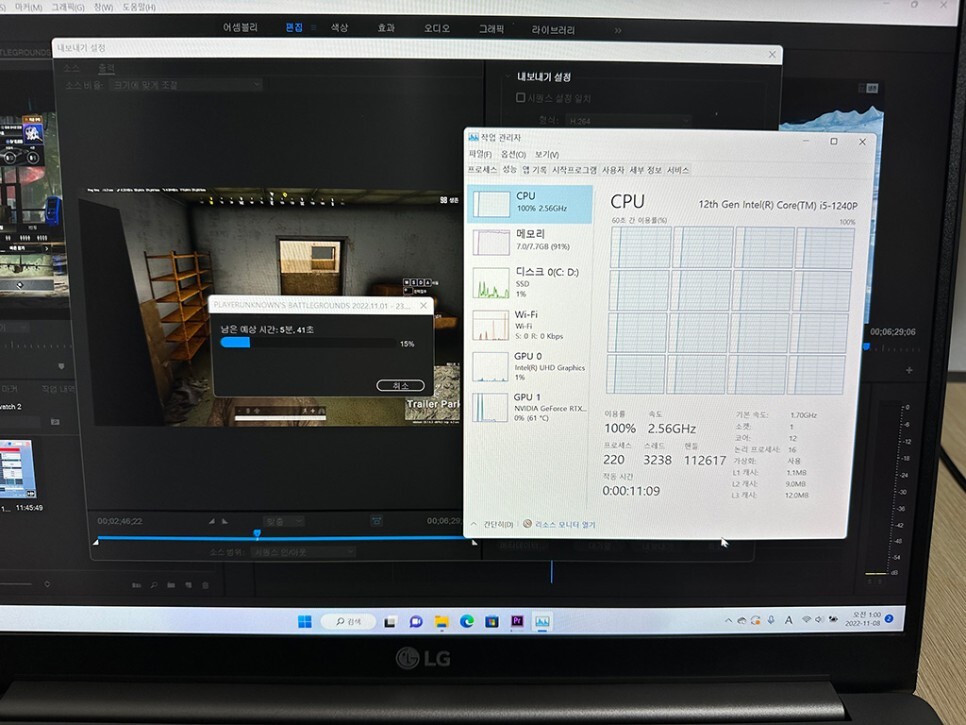Viewport: 966px width, 725px height.
Task: Click the export progress bar
Action: click(308, 342)
